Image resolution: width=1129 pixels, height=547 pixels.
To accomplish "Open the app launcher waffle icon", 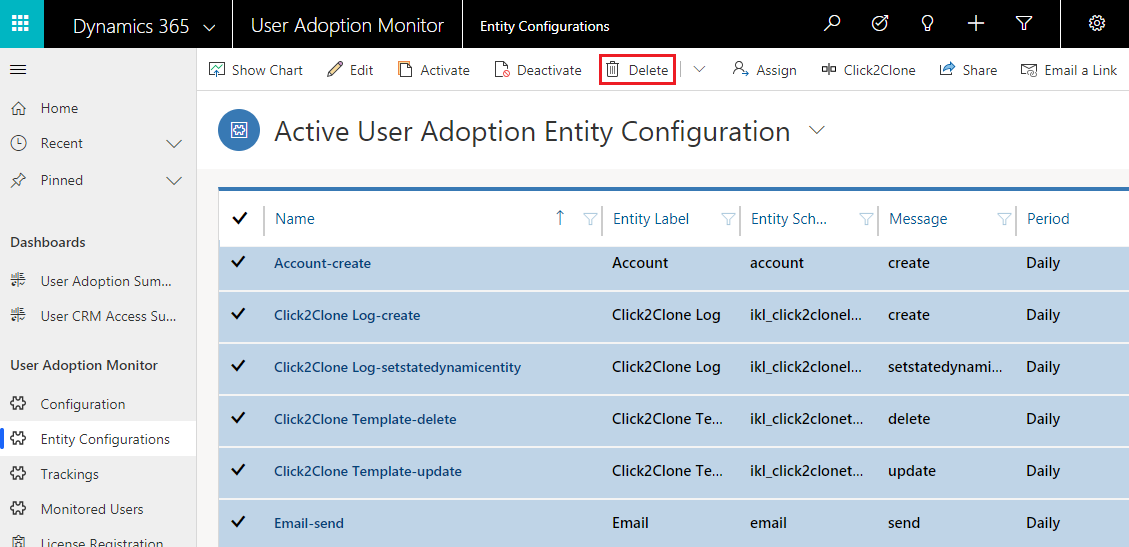I will click(21, 24).
